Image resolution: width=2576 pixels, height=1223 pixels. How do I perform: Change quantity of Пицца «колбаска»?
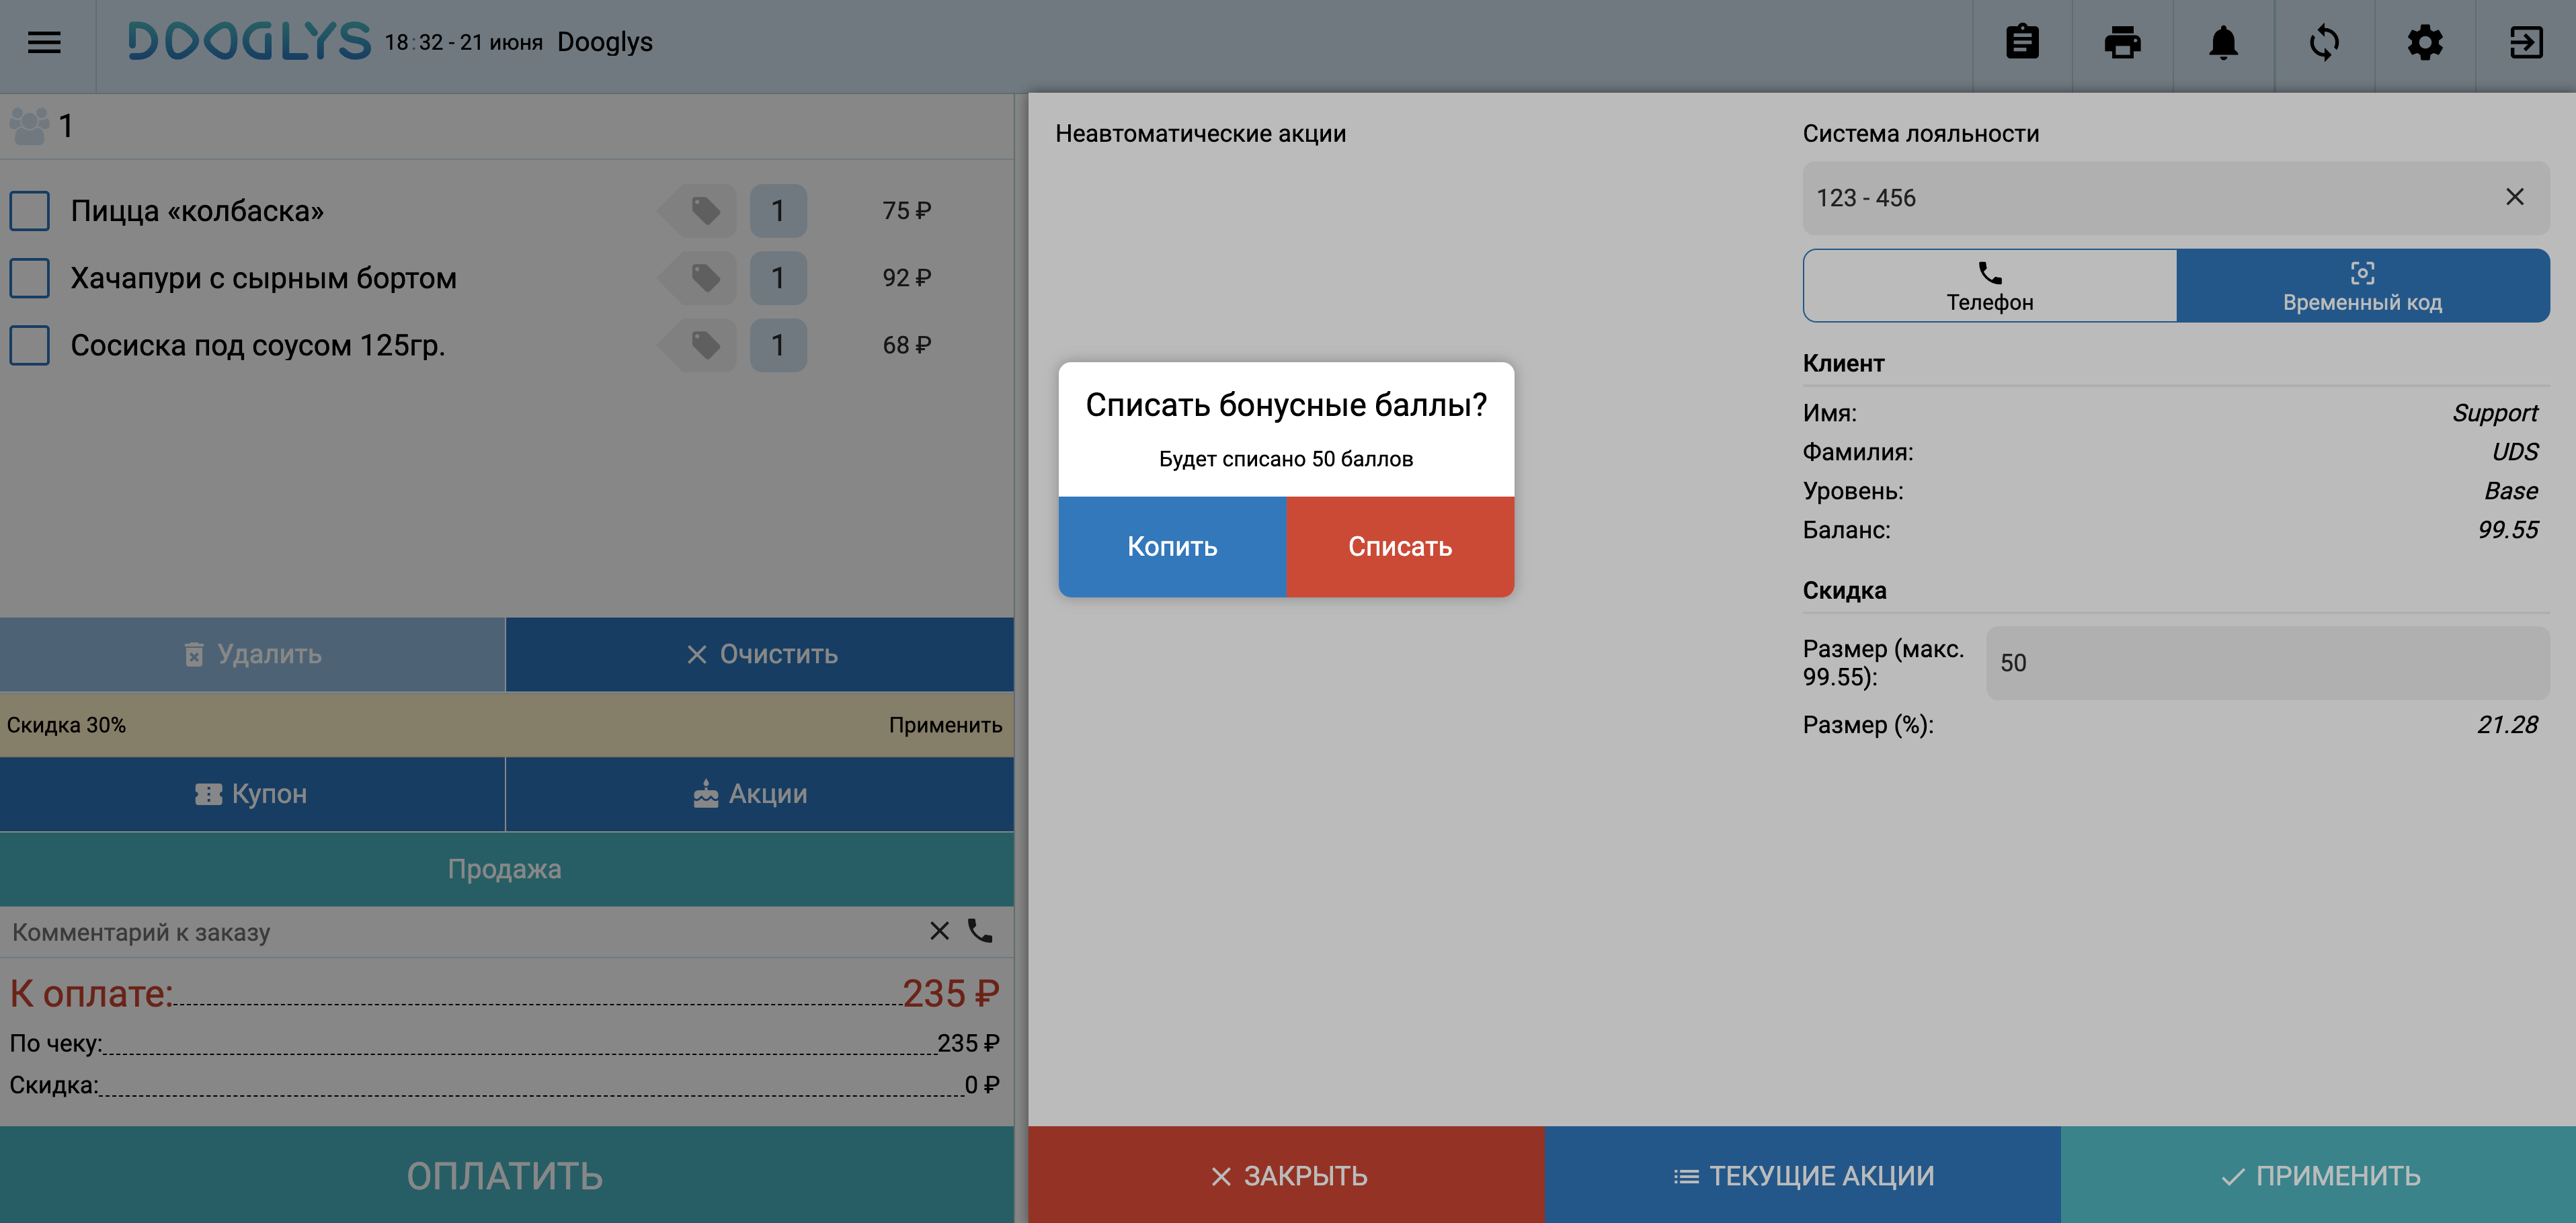778,210
